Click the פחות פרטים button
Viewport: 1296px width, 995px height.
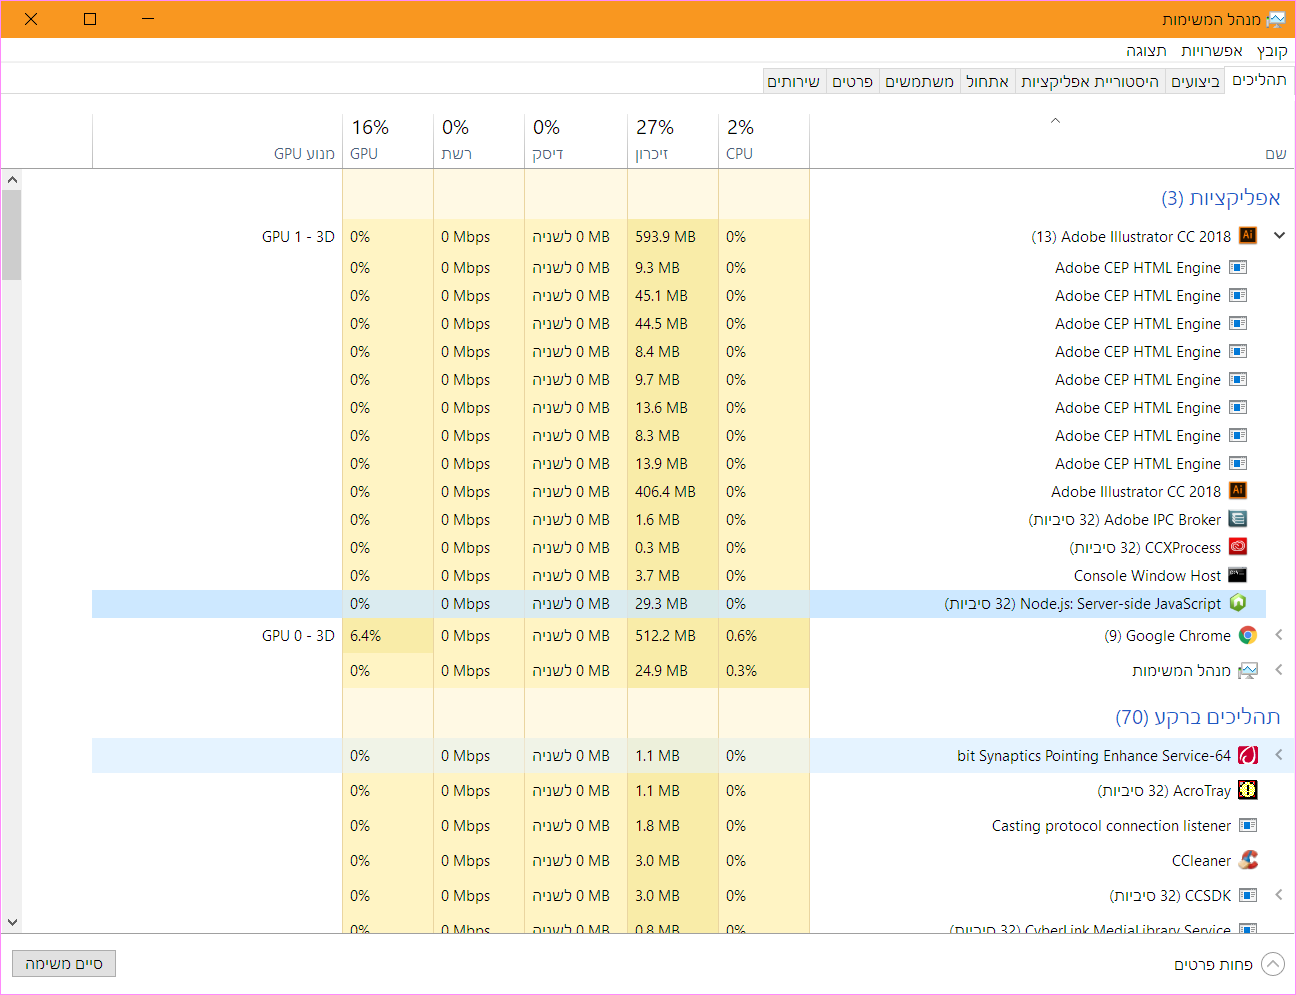pyautogui.click(x=1229, y=964)
